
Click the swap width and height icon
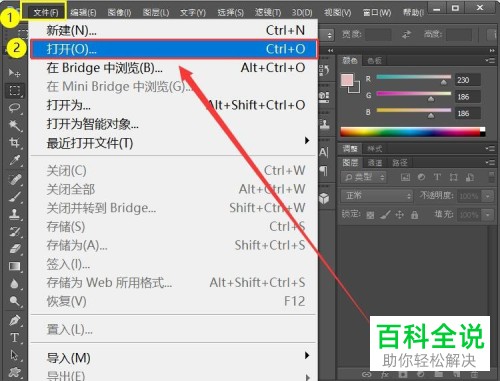point(406,34)
